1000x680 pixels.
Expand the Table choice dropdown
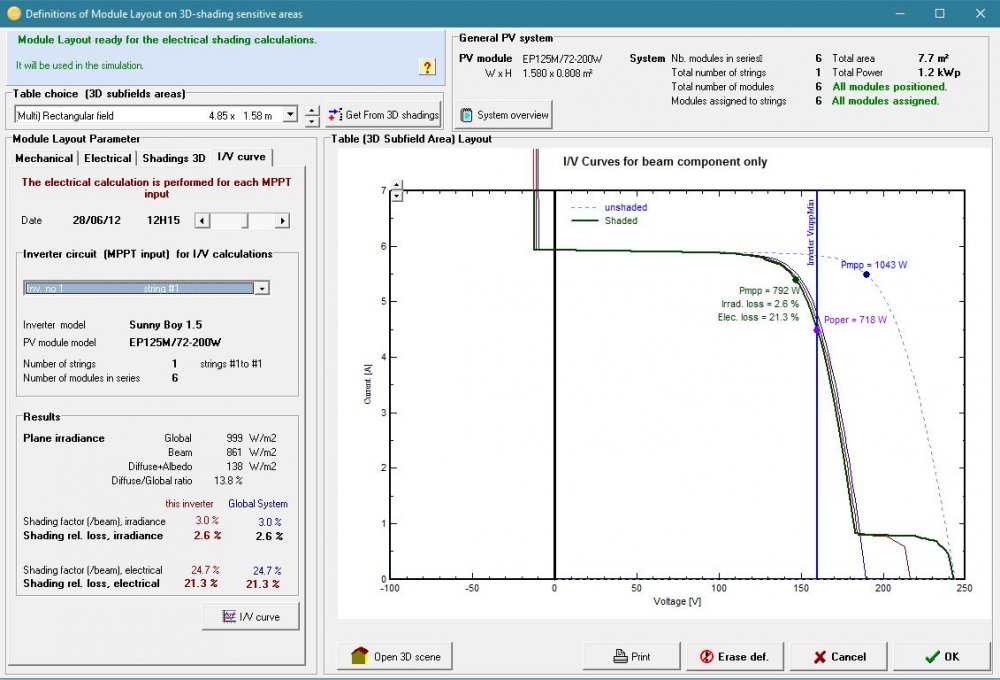(x=290, y=115)
